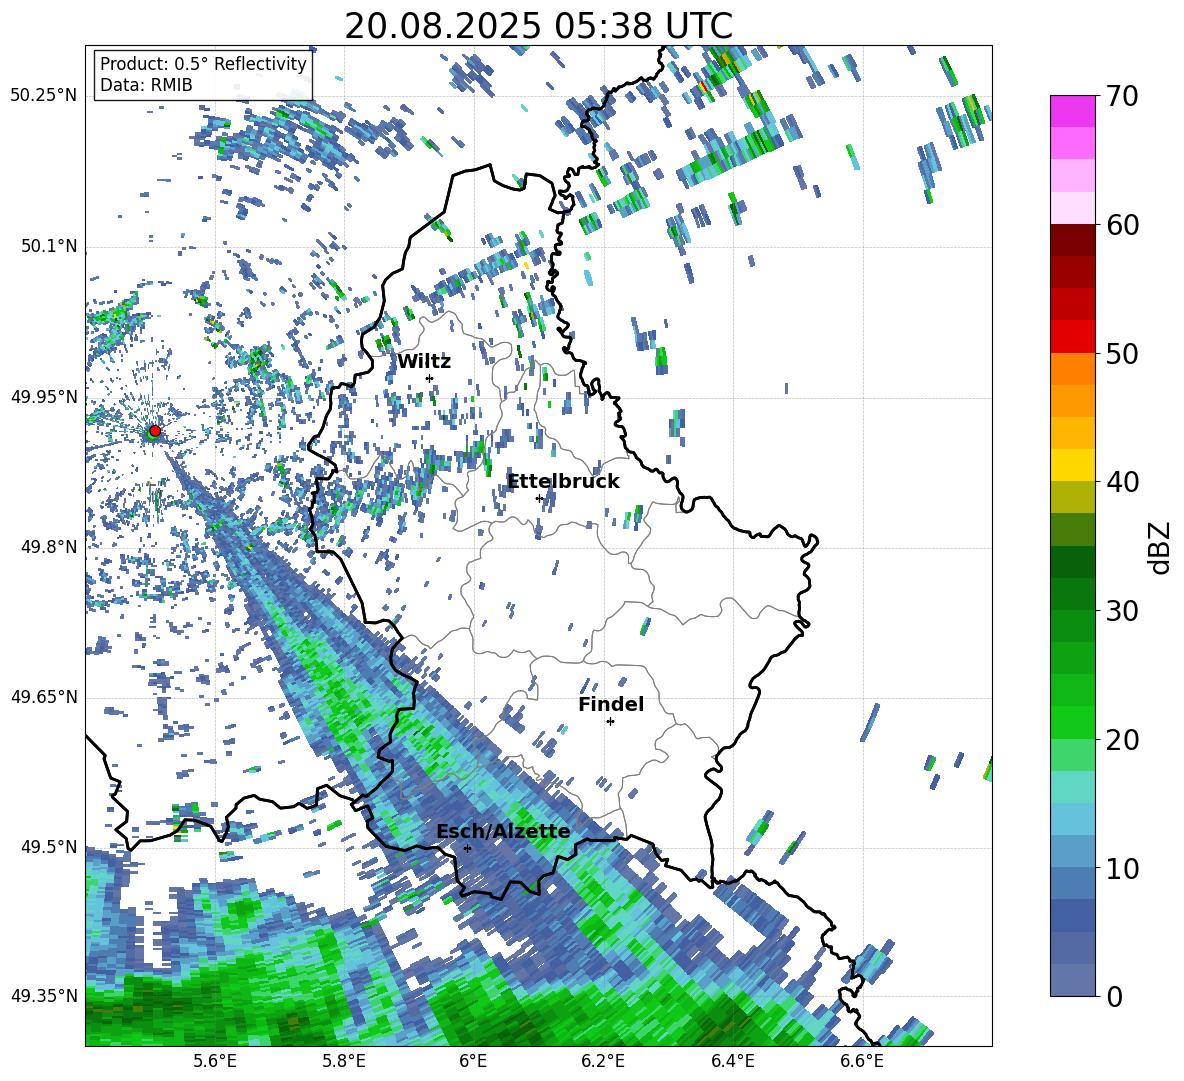The width and height of the screenshot is (1184, 1081).
Task: Click the 6.6°E longitude tick label
Action: click(x=862, y=1062)
